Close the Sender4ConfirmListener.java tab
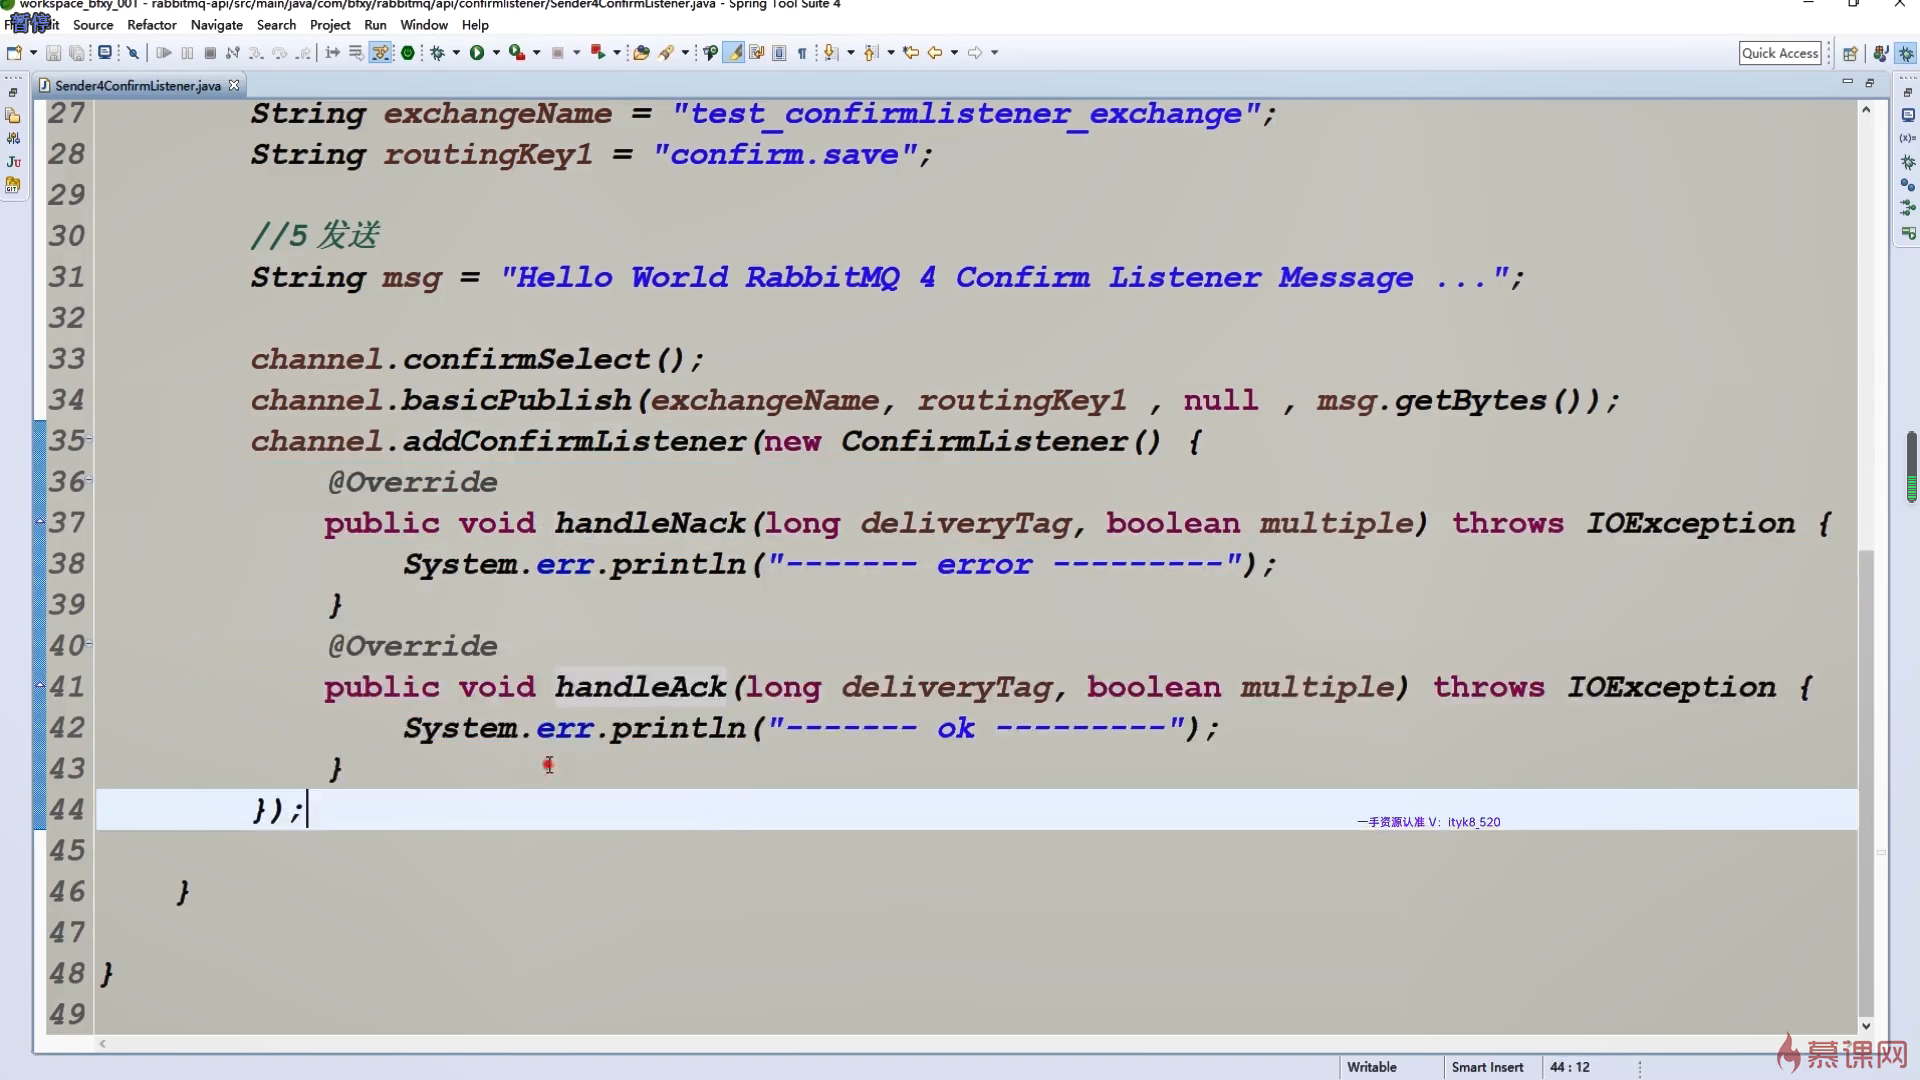 [234, 85]
